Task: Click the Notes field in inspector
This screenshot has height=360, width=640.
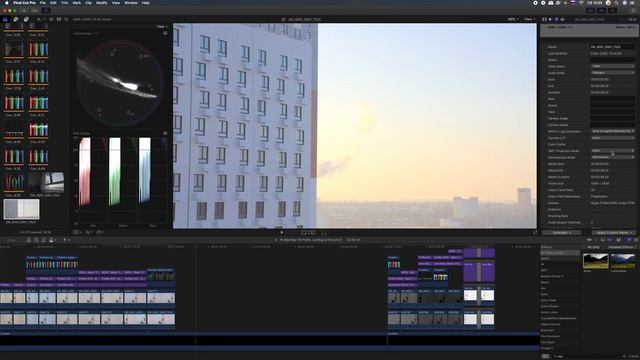Action: click(x=613, y=60)
